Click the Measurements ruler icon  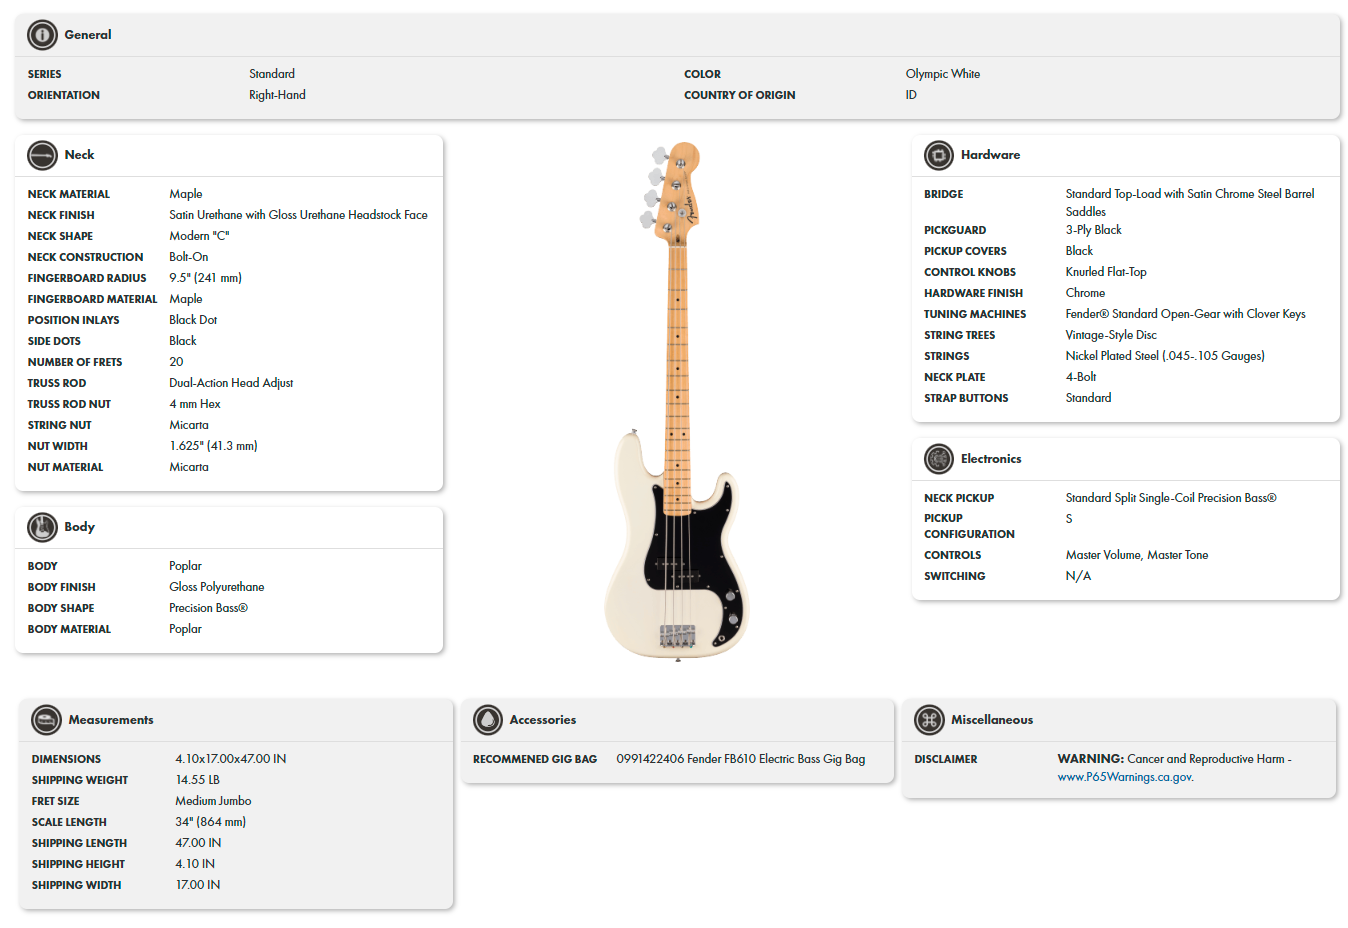point(46,719)
